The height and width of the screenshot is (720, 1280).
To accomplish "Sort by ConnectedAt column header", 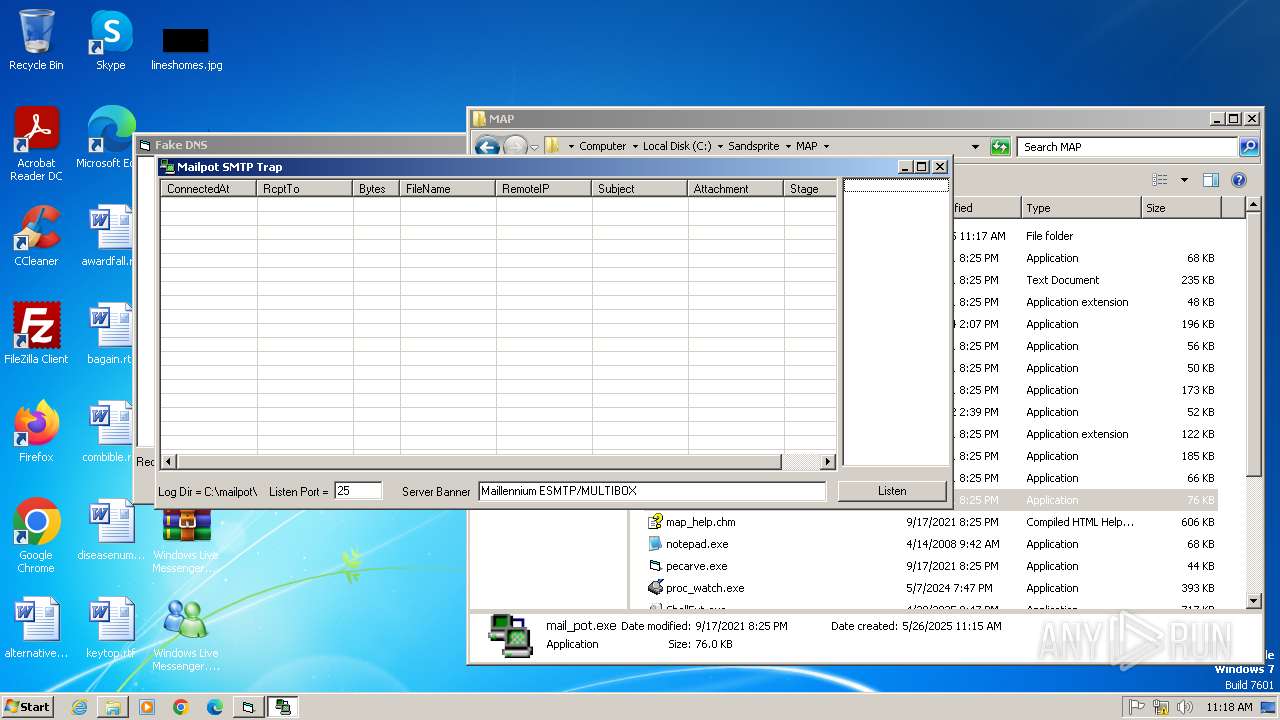I will (208, 188).
